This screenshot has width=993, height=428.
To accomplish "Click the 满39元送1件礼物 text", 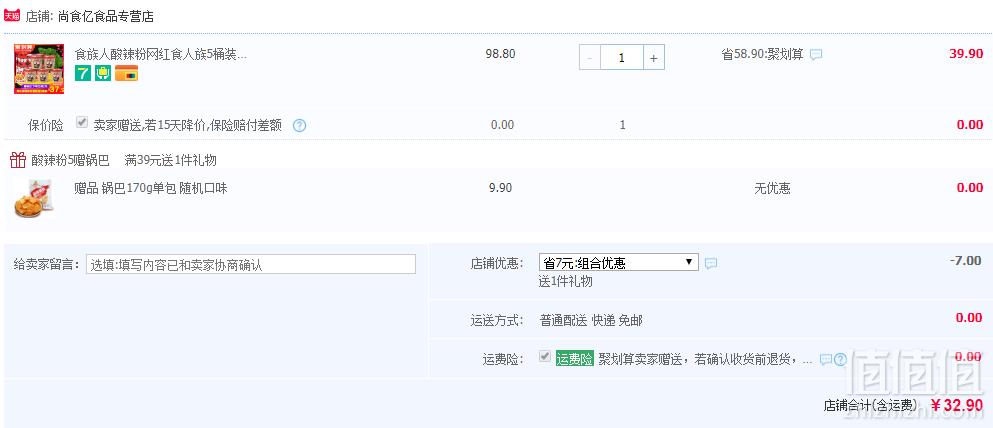I will pyautogui.click(x=171, y=160).
